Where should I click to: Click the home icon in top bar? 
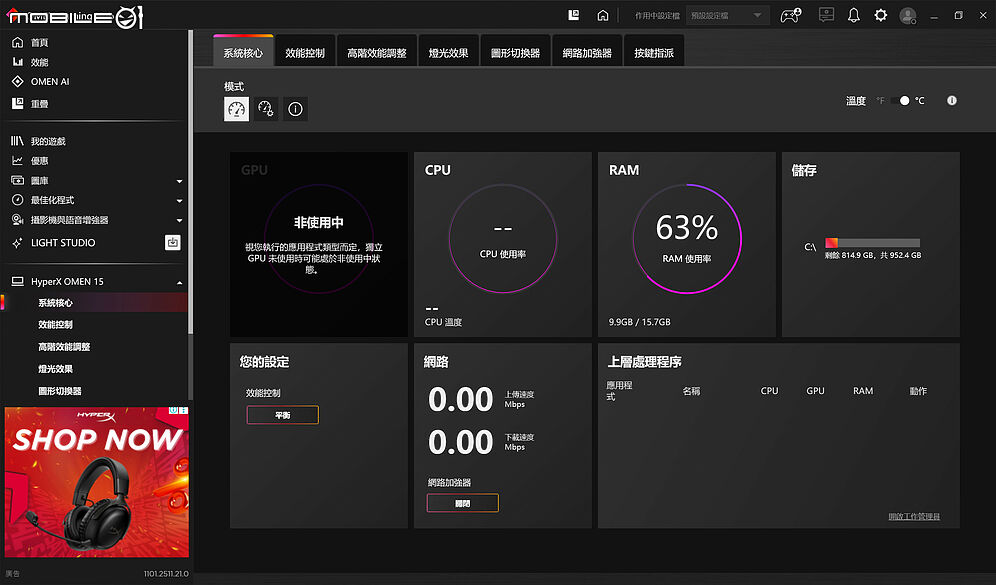[x=603, y=15]
